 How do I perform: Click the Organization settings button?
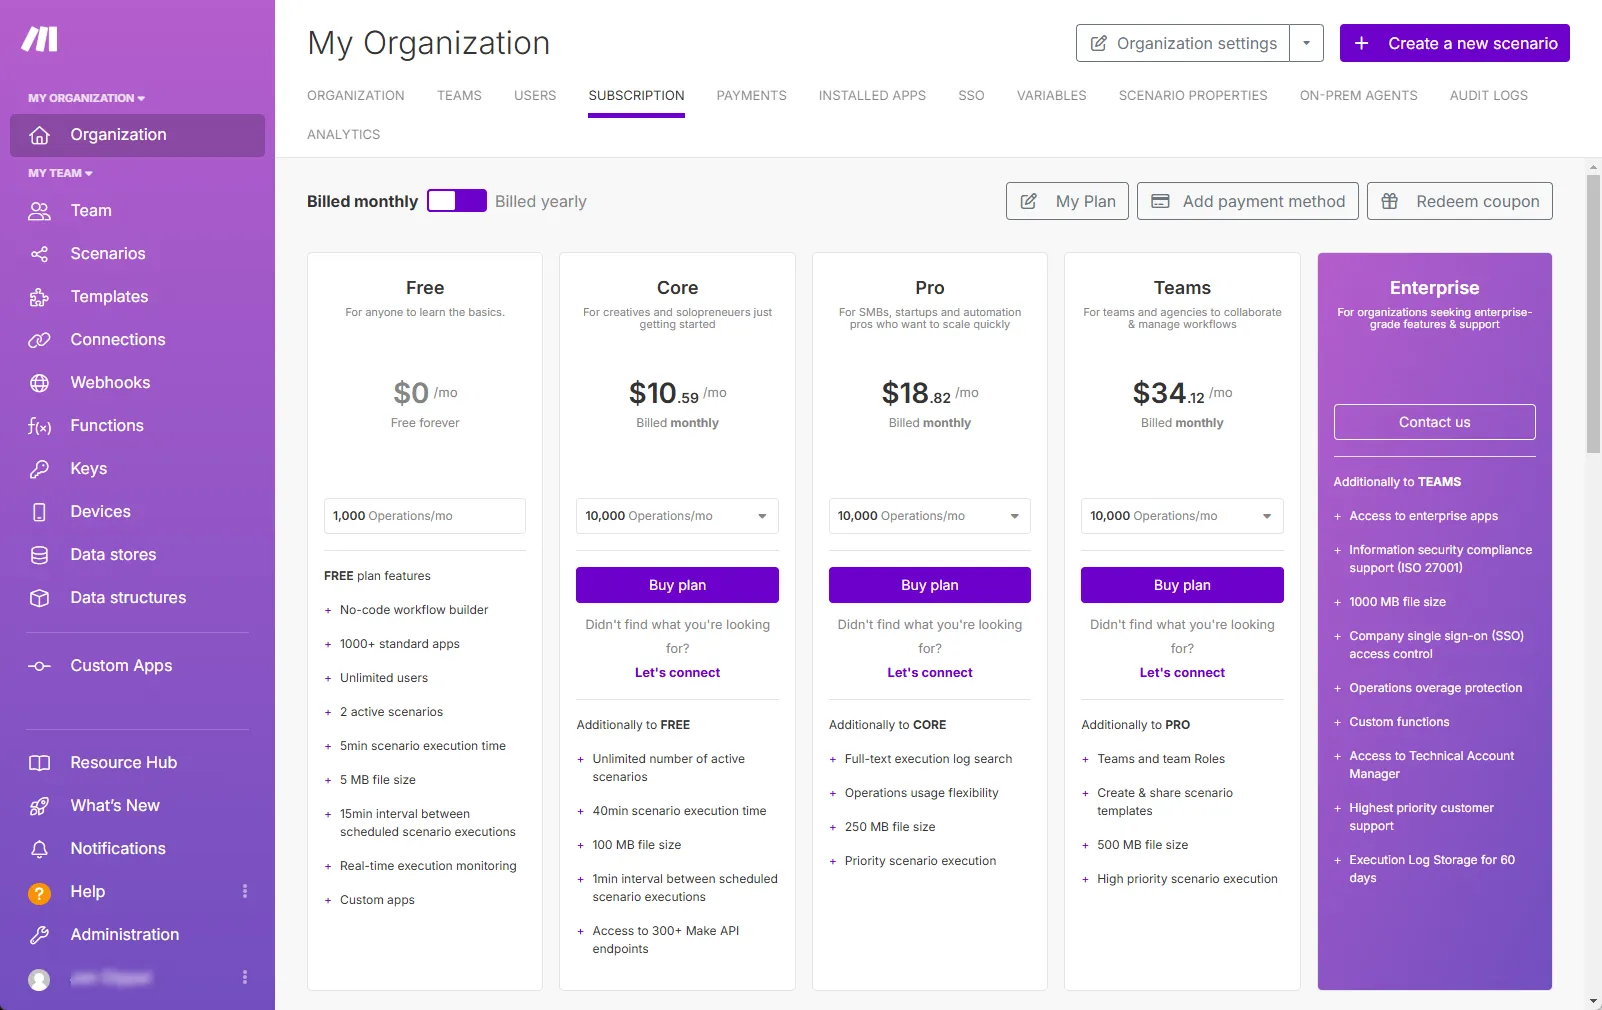coord(1183,43)
